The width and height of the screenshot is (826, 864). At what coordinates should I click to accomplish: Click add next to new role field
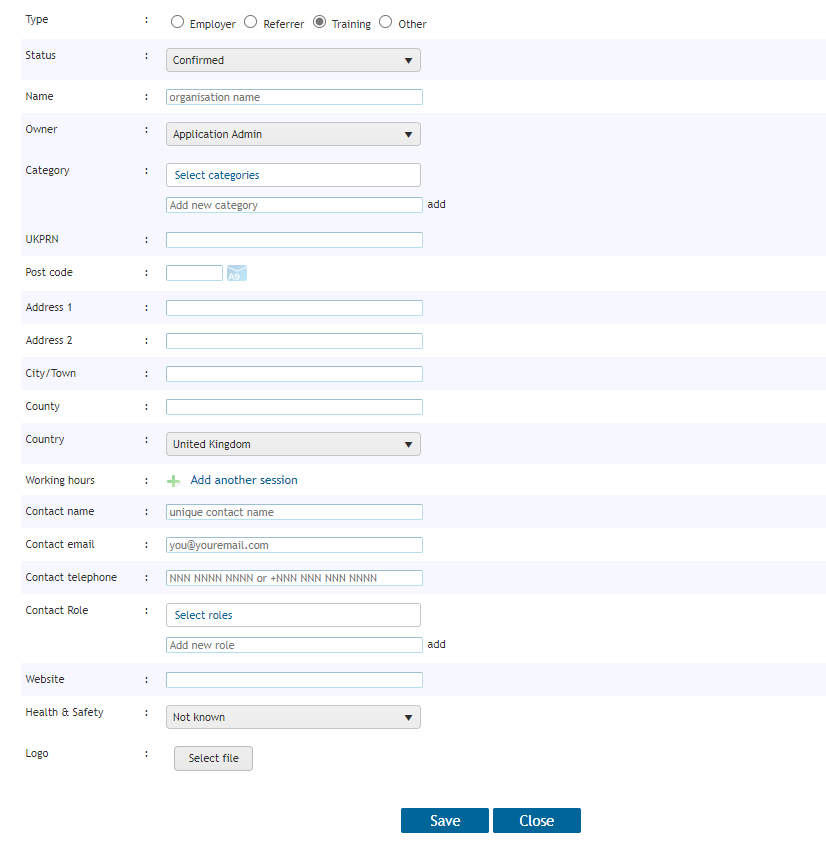436,644
